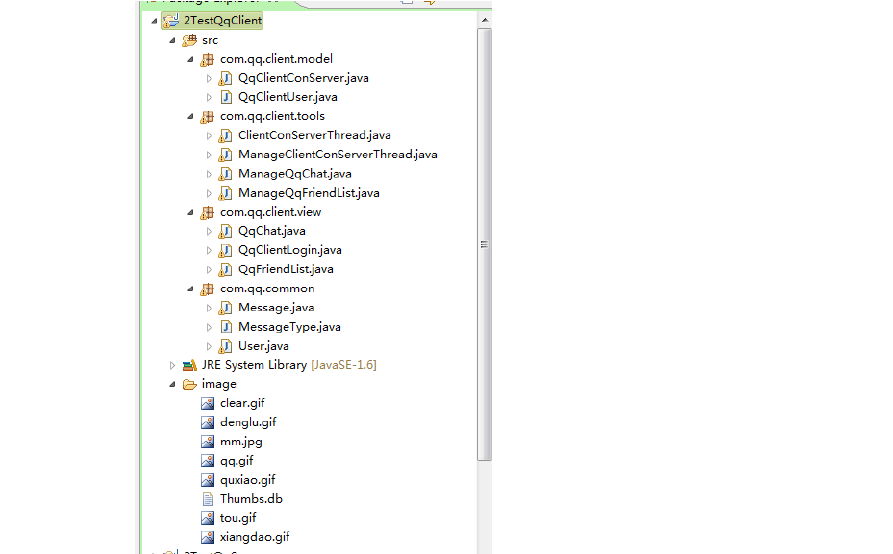Collapse the com.qq.client.view package
The height and width of the screenshot is (554, 893).
pos(191,212)
